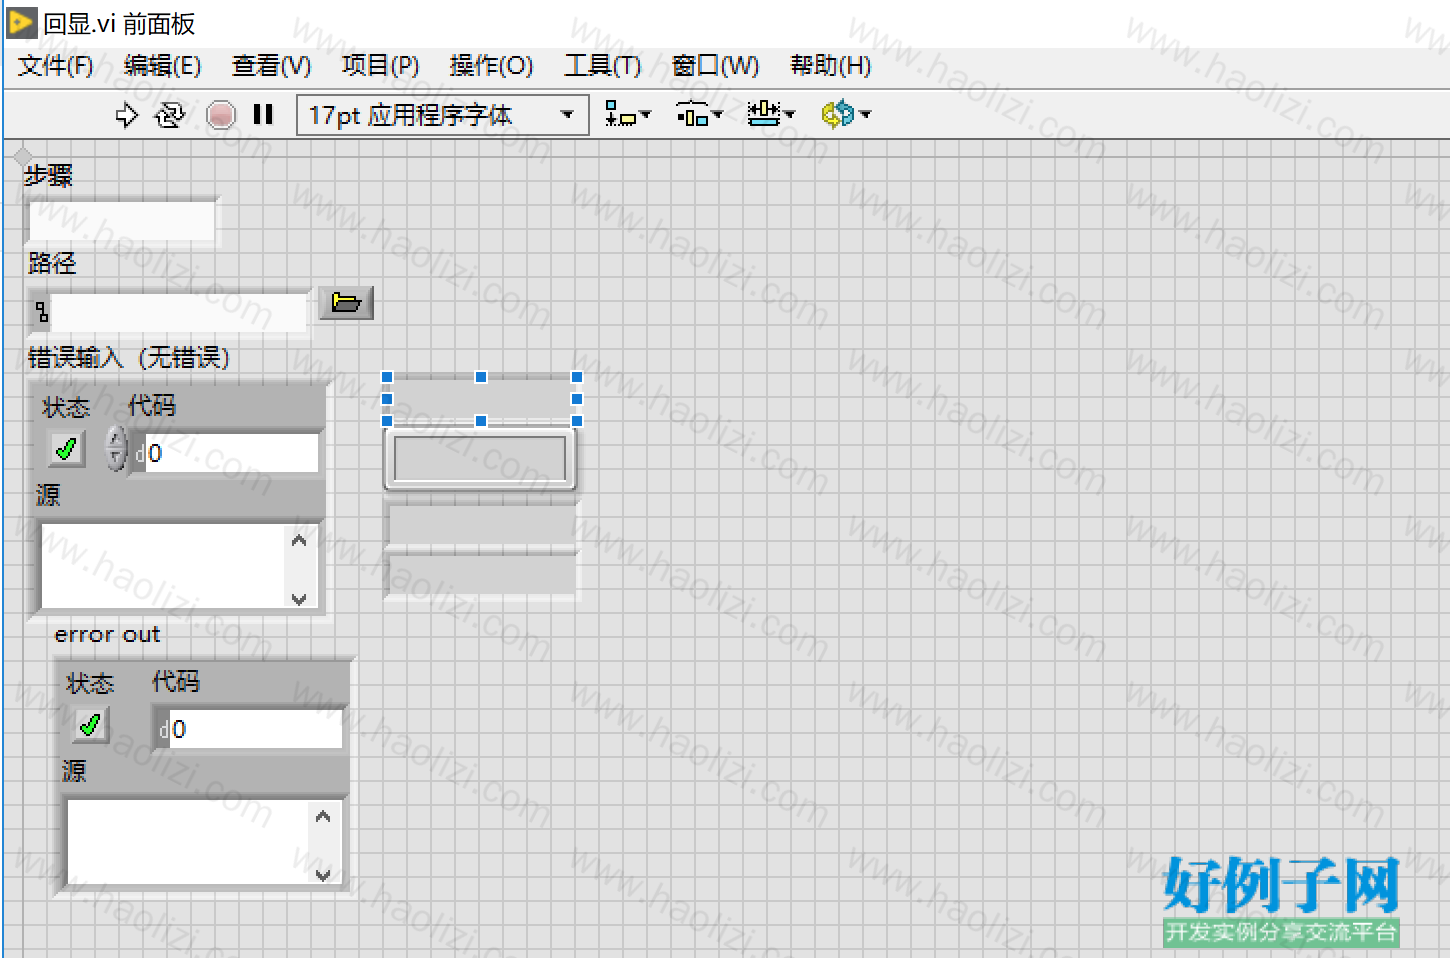
Task: Click the 错误输入 (无错误) label
Action: coord(129,357)
